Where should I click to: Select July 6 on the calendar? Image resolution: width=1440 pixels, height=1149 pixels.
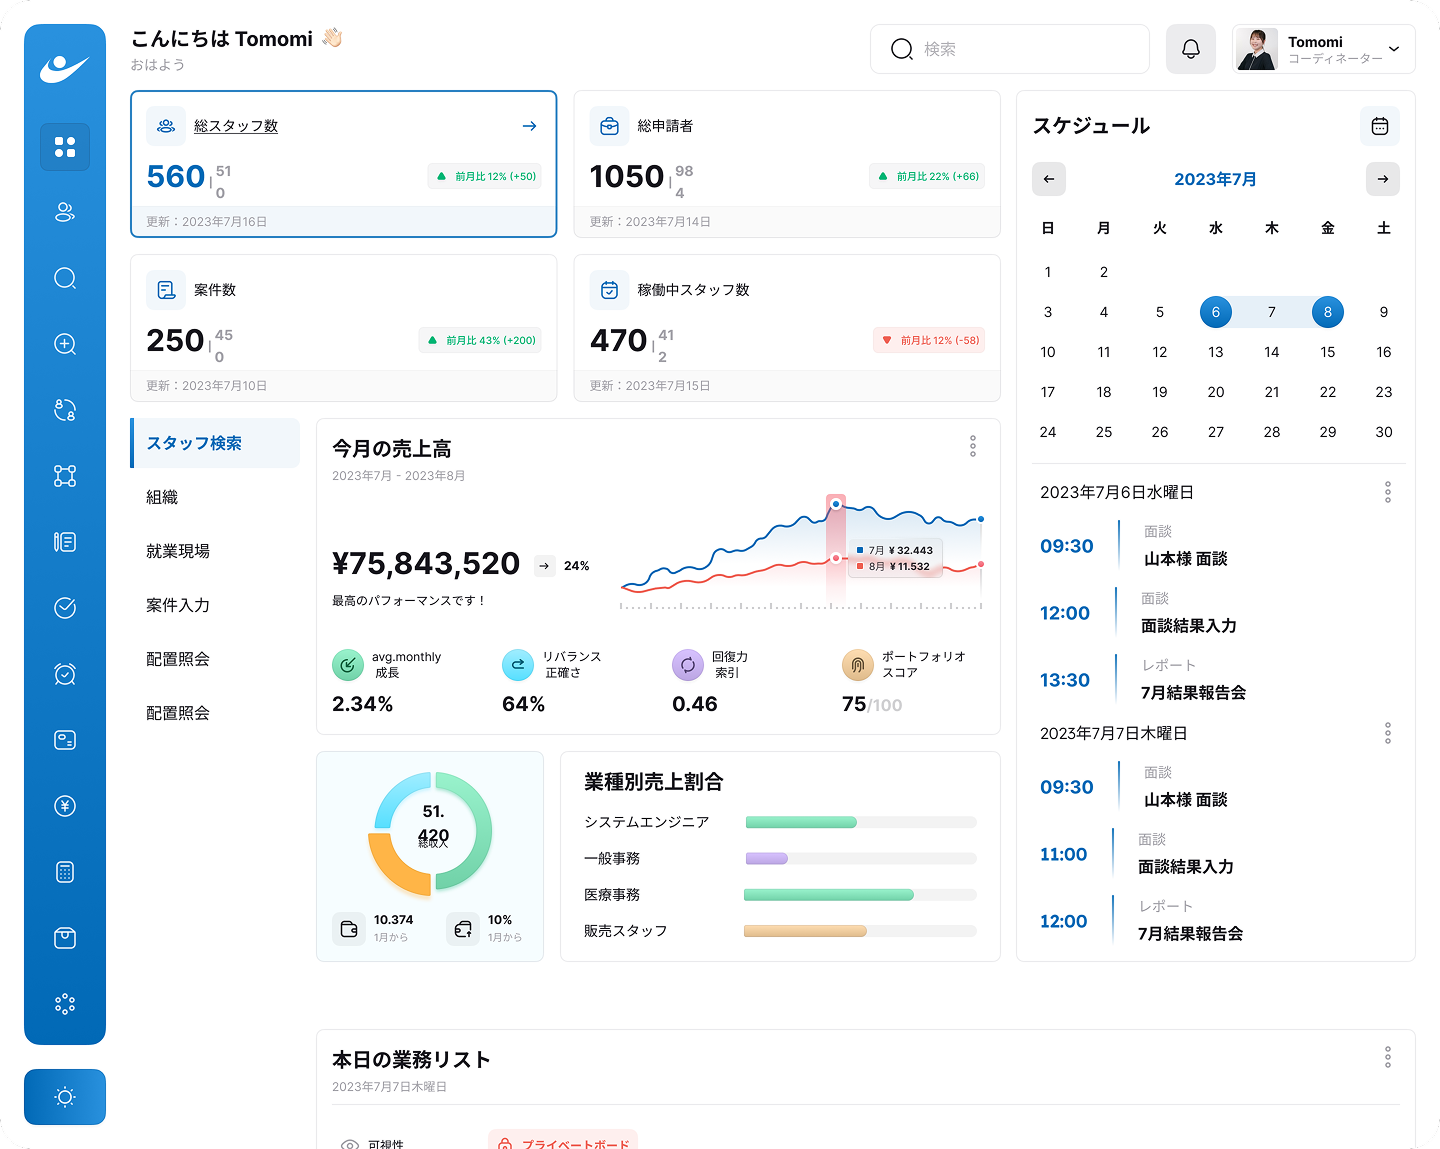coord(1215,312)
